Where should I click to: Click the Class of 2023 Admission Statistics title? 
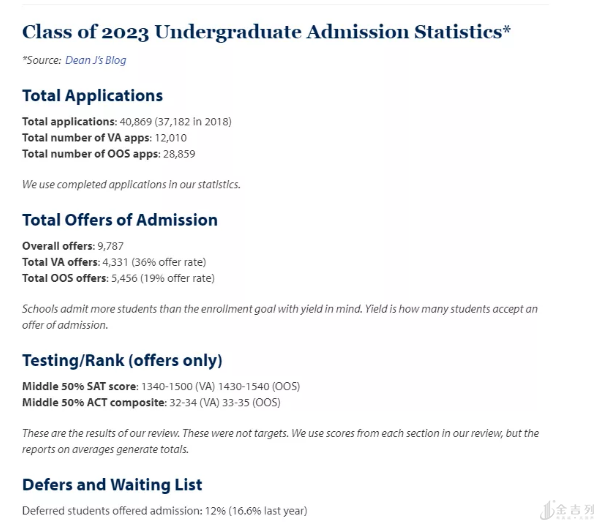click(266, 32)
